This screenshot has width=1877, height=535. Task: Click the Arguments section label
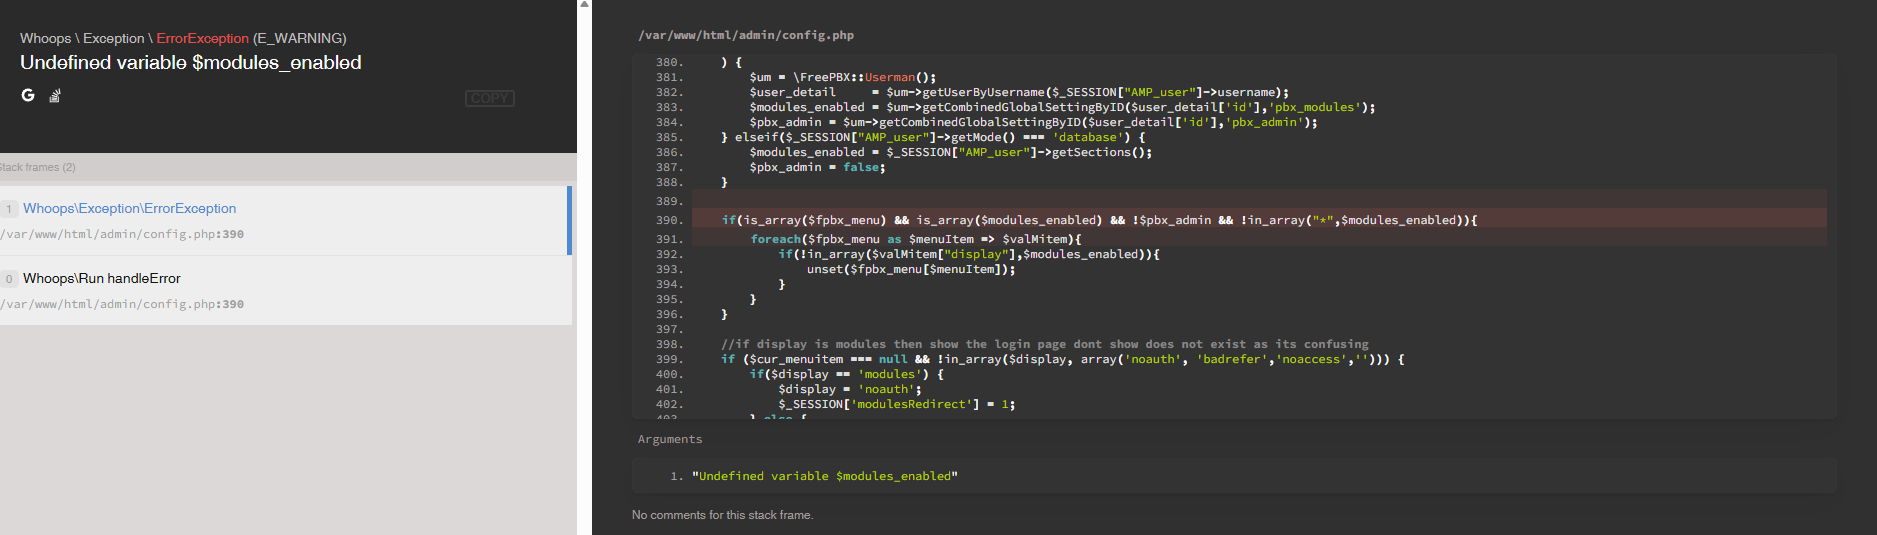click(670, 439)
